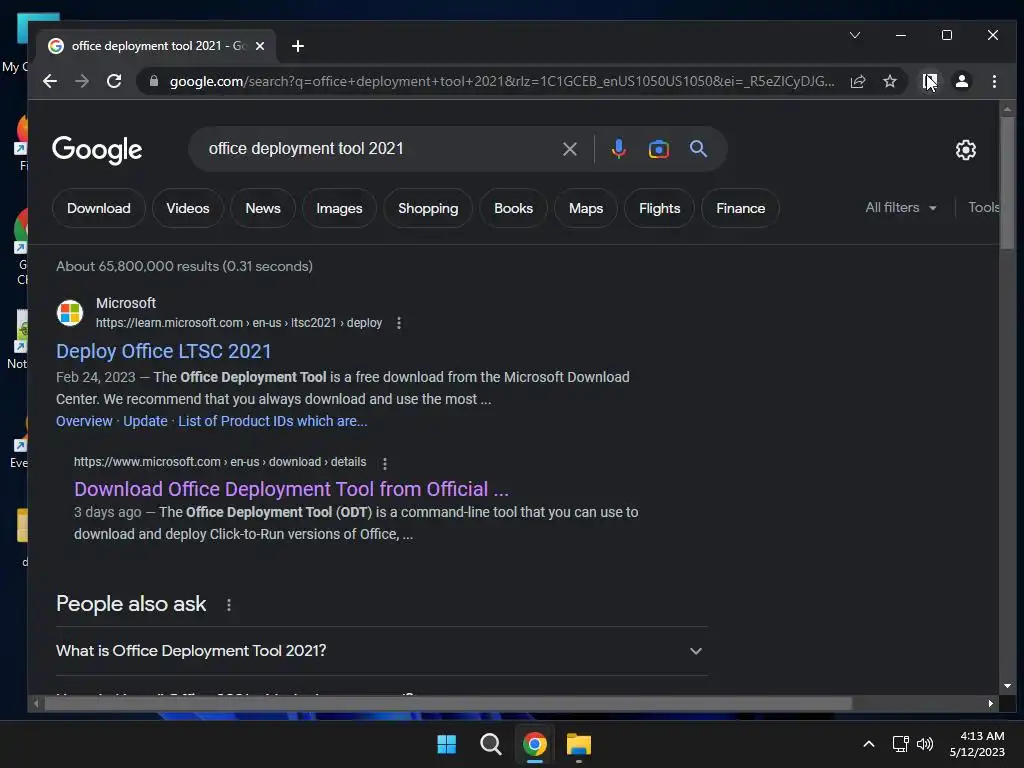Switch to Shopping results

tap(428, 208)
